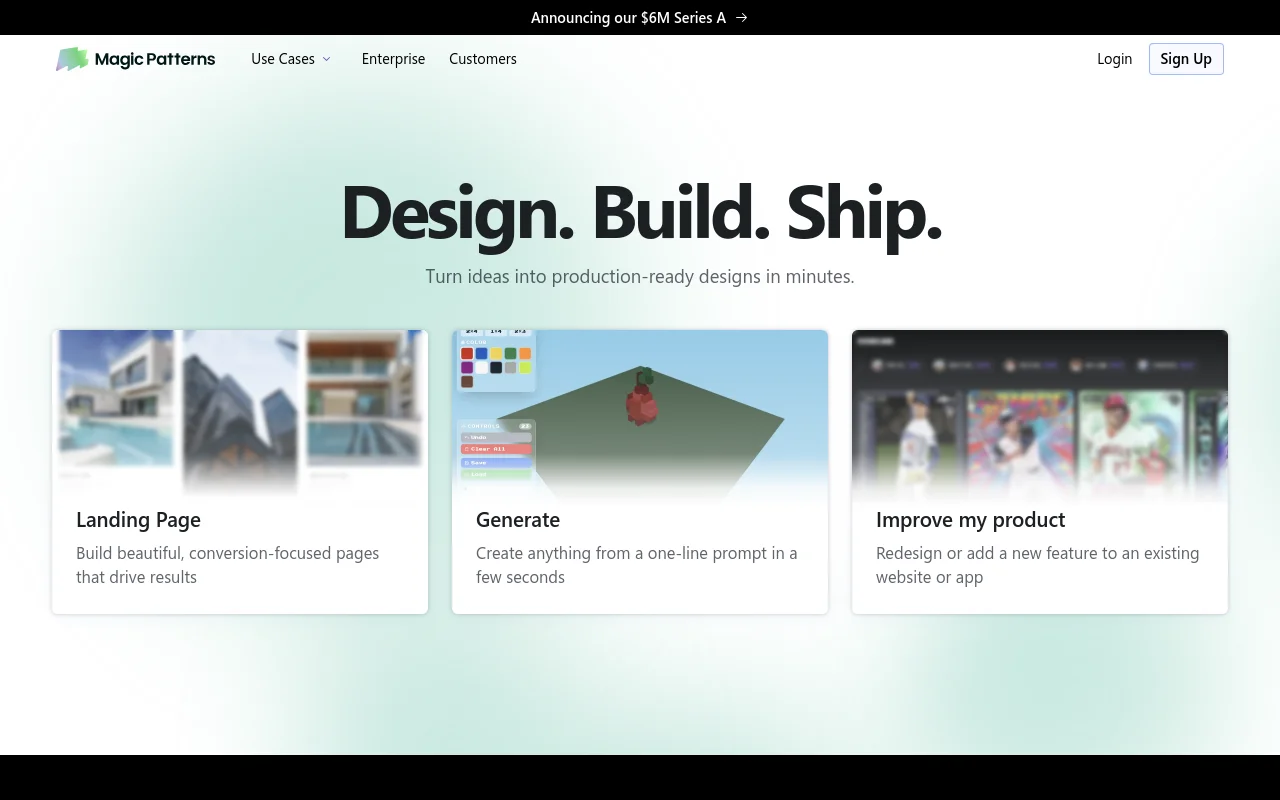Screen dimensions: 1280x800
Task: Open the Use Cases menu
Action: [283, 59]
